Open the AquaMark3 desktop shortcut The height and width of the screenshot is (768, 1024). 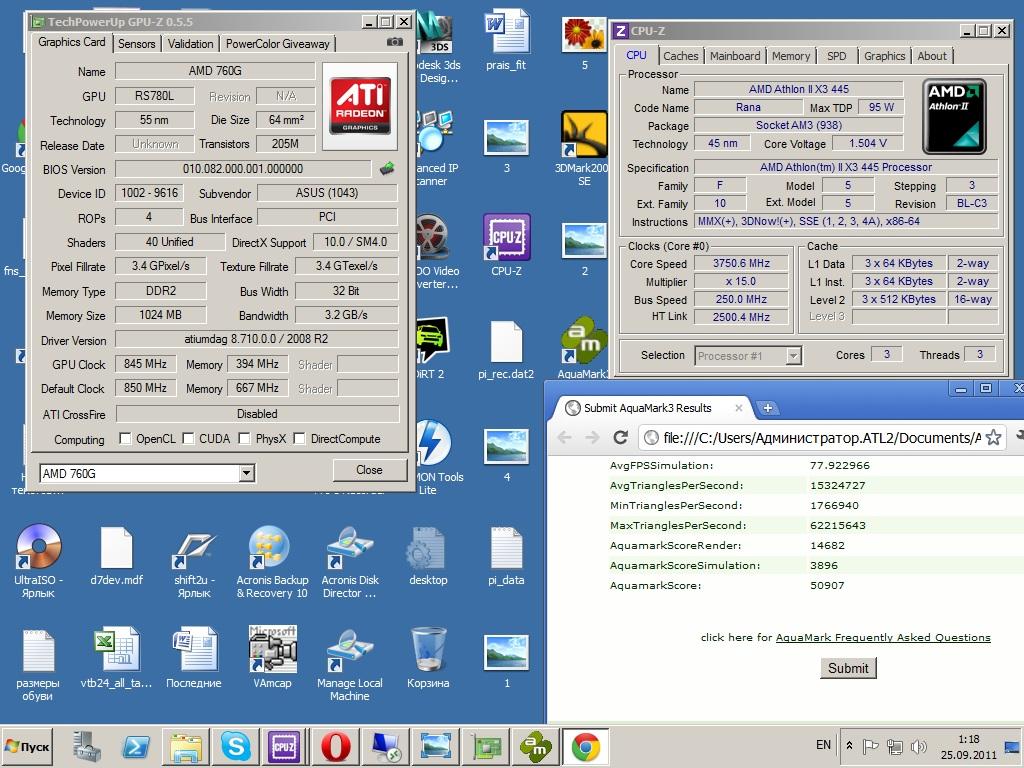pos(583,340)
